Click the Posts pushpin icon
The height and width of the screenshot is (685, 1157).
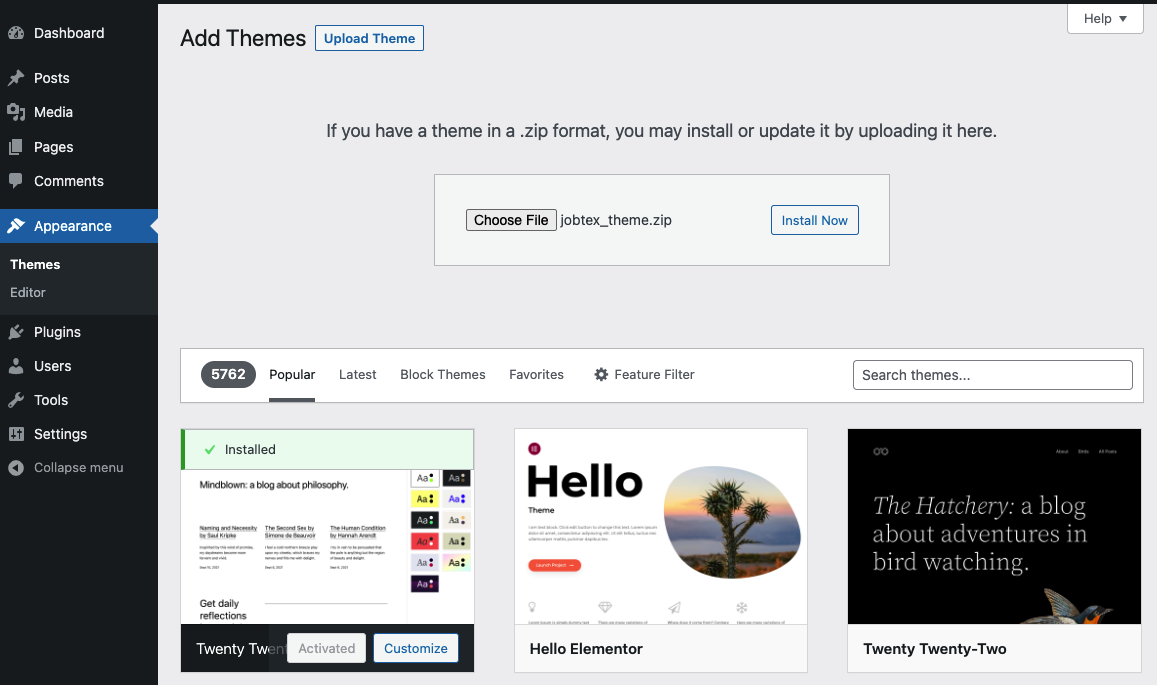pyautogui.click(x=15, y=78)
